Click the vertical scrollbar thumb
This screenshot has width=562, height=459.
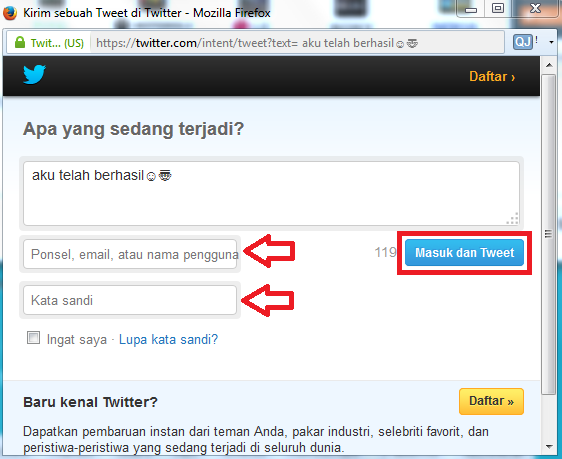(x=548, y=234)
